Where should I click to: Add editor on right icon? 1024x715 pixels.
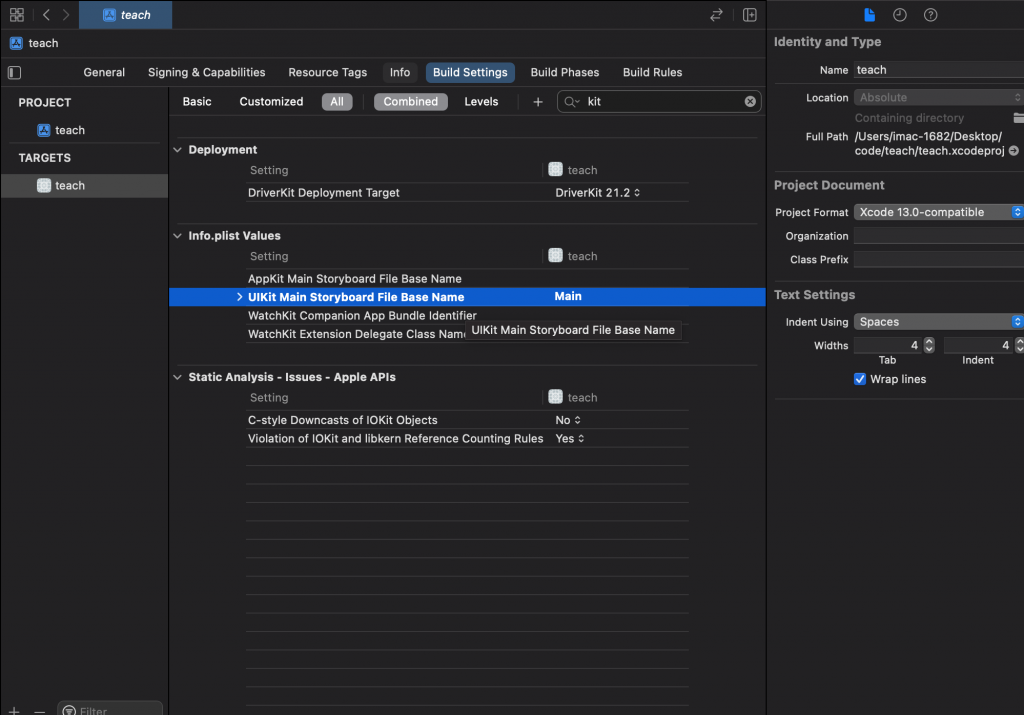point(750,15)
